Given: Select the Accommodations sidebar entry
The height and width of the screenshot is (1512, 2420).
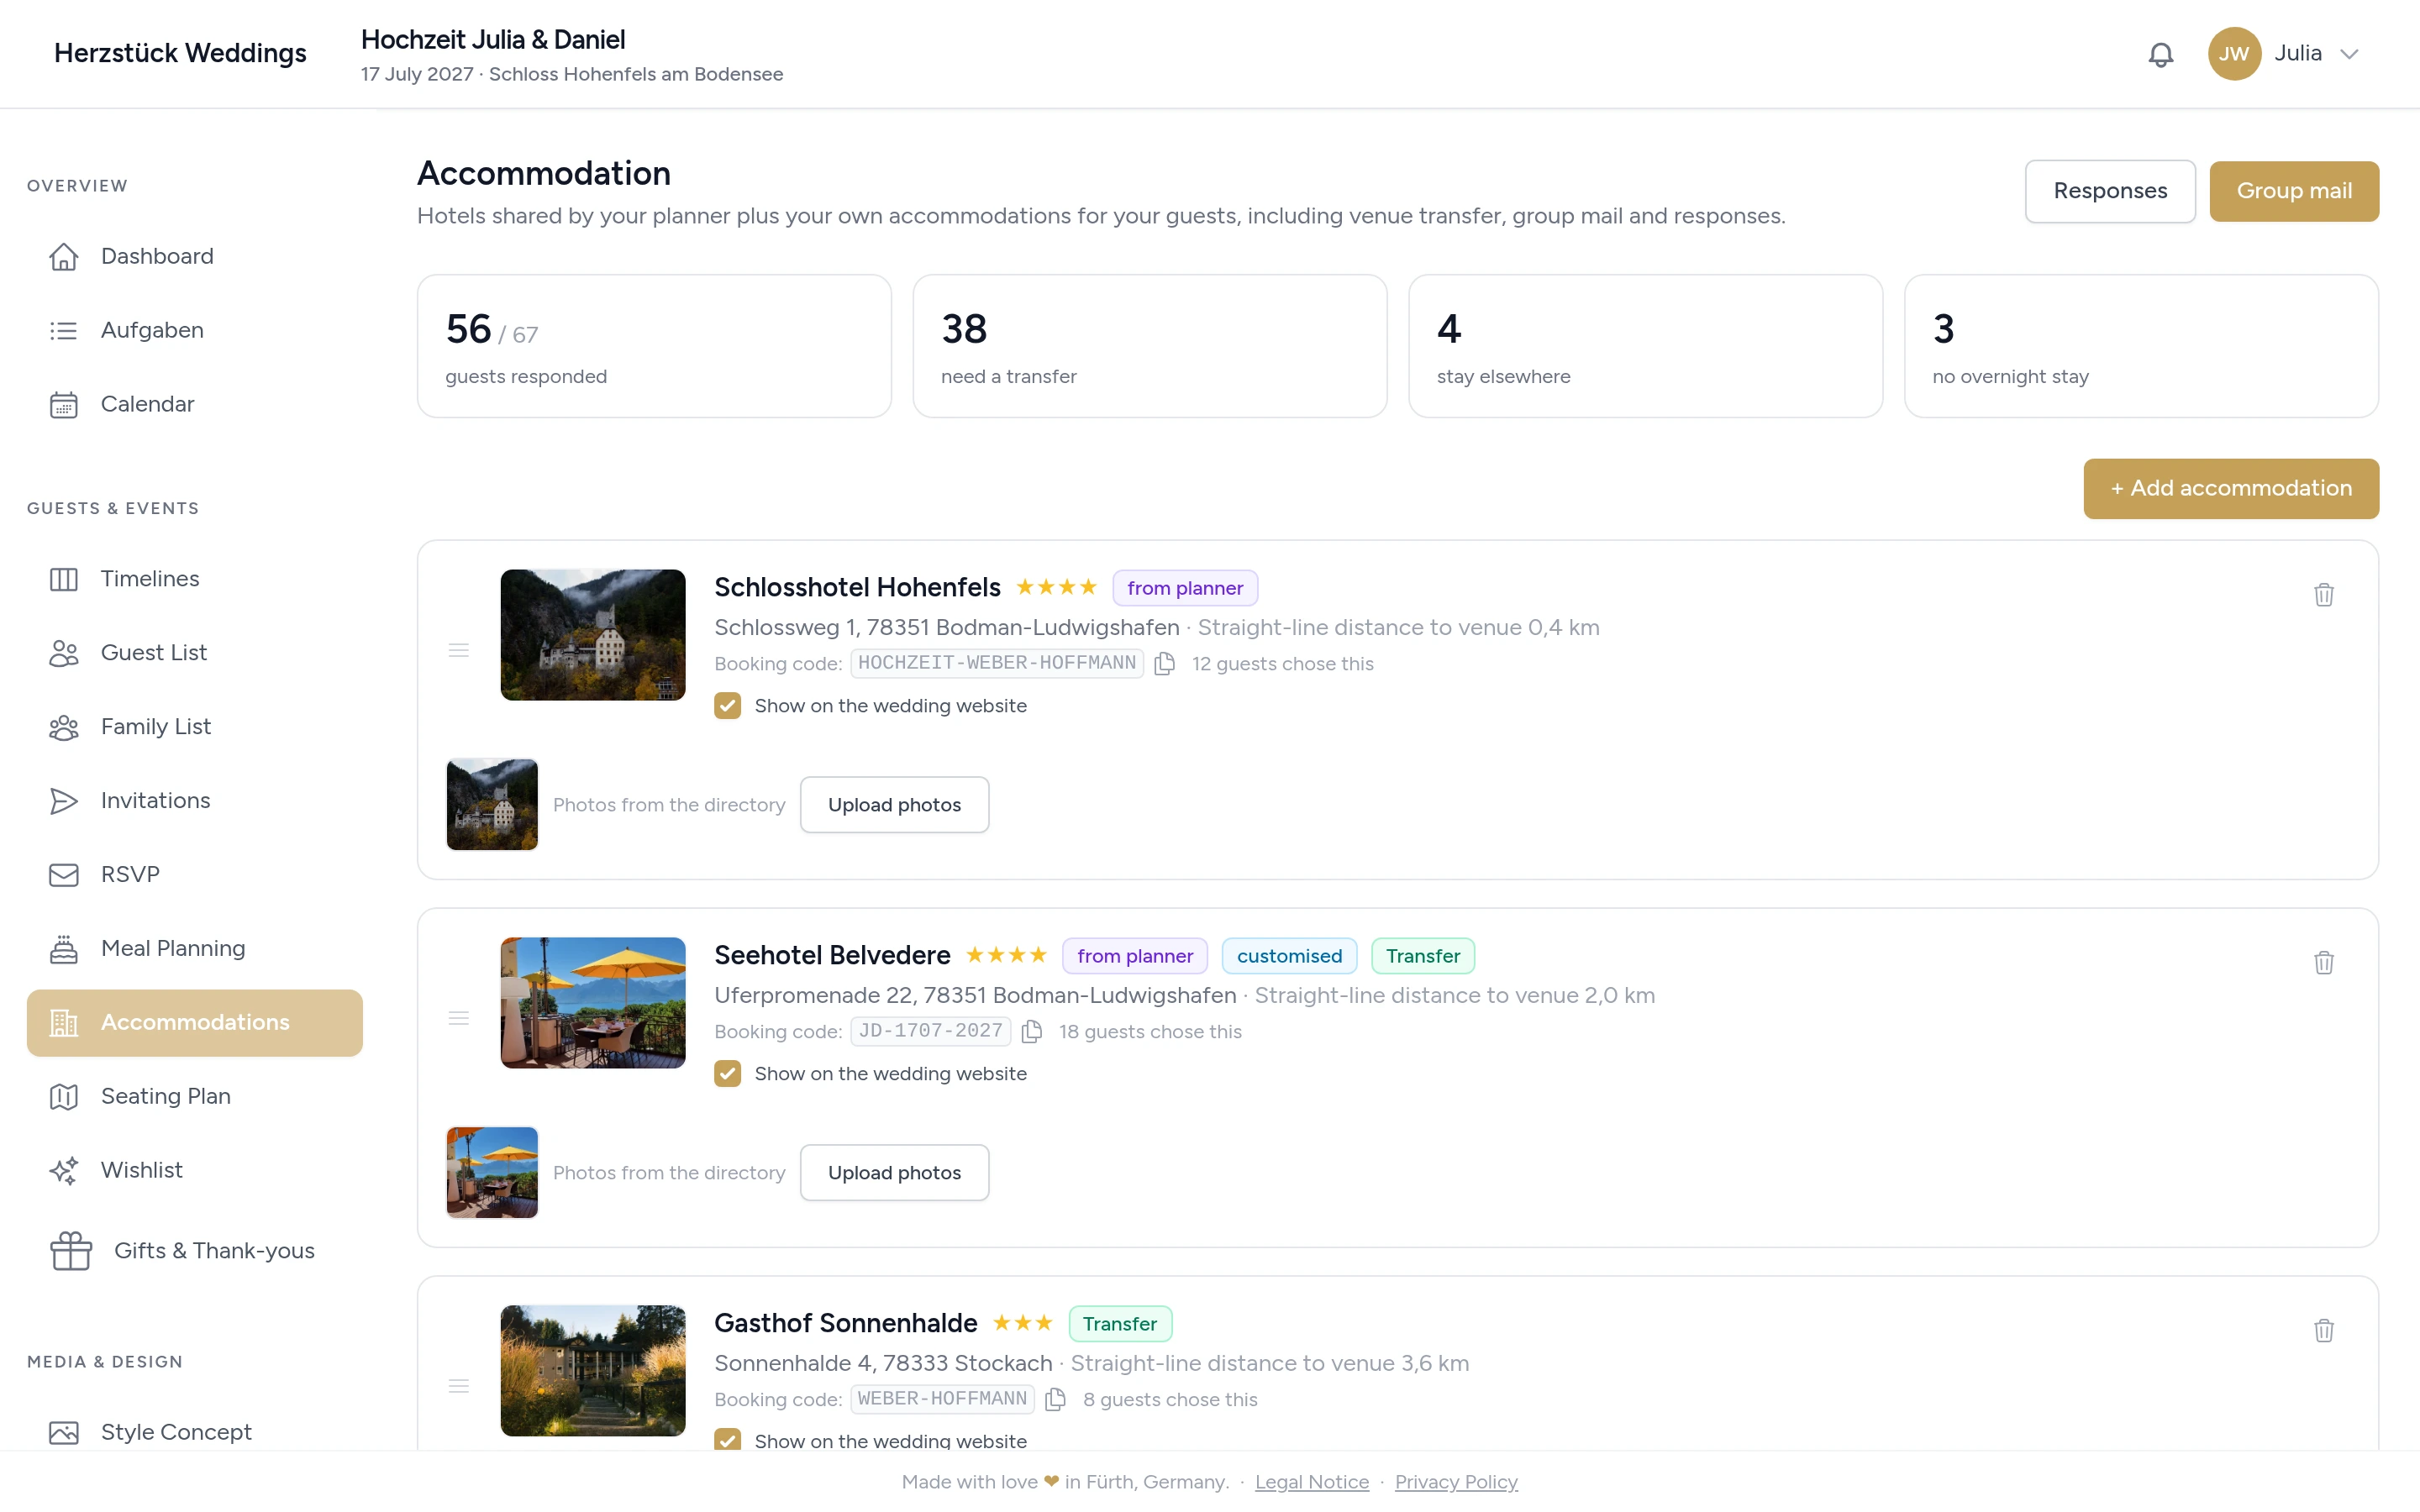Looking at the screenshot, I should click(x=194, y=1023).
